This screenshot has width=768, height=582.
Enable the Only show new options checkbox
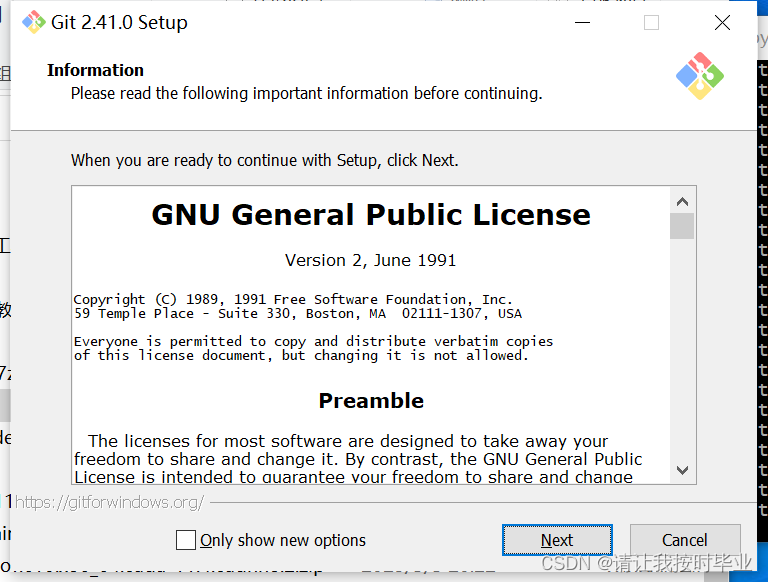coord(186,540)
